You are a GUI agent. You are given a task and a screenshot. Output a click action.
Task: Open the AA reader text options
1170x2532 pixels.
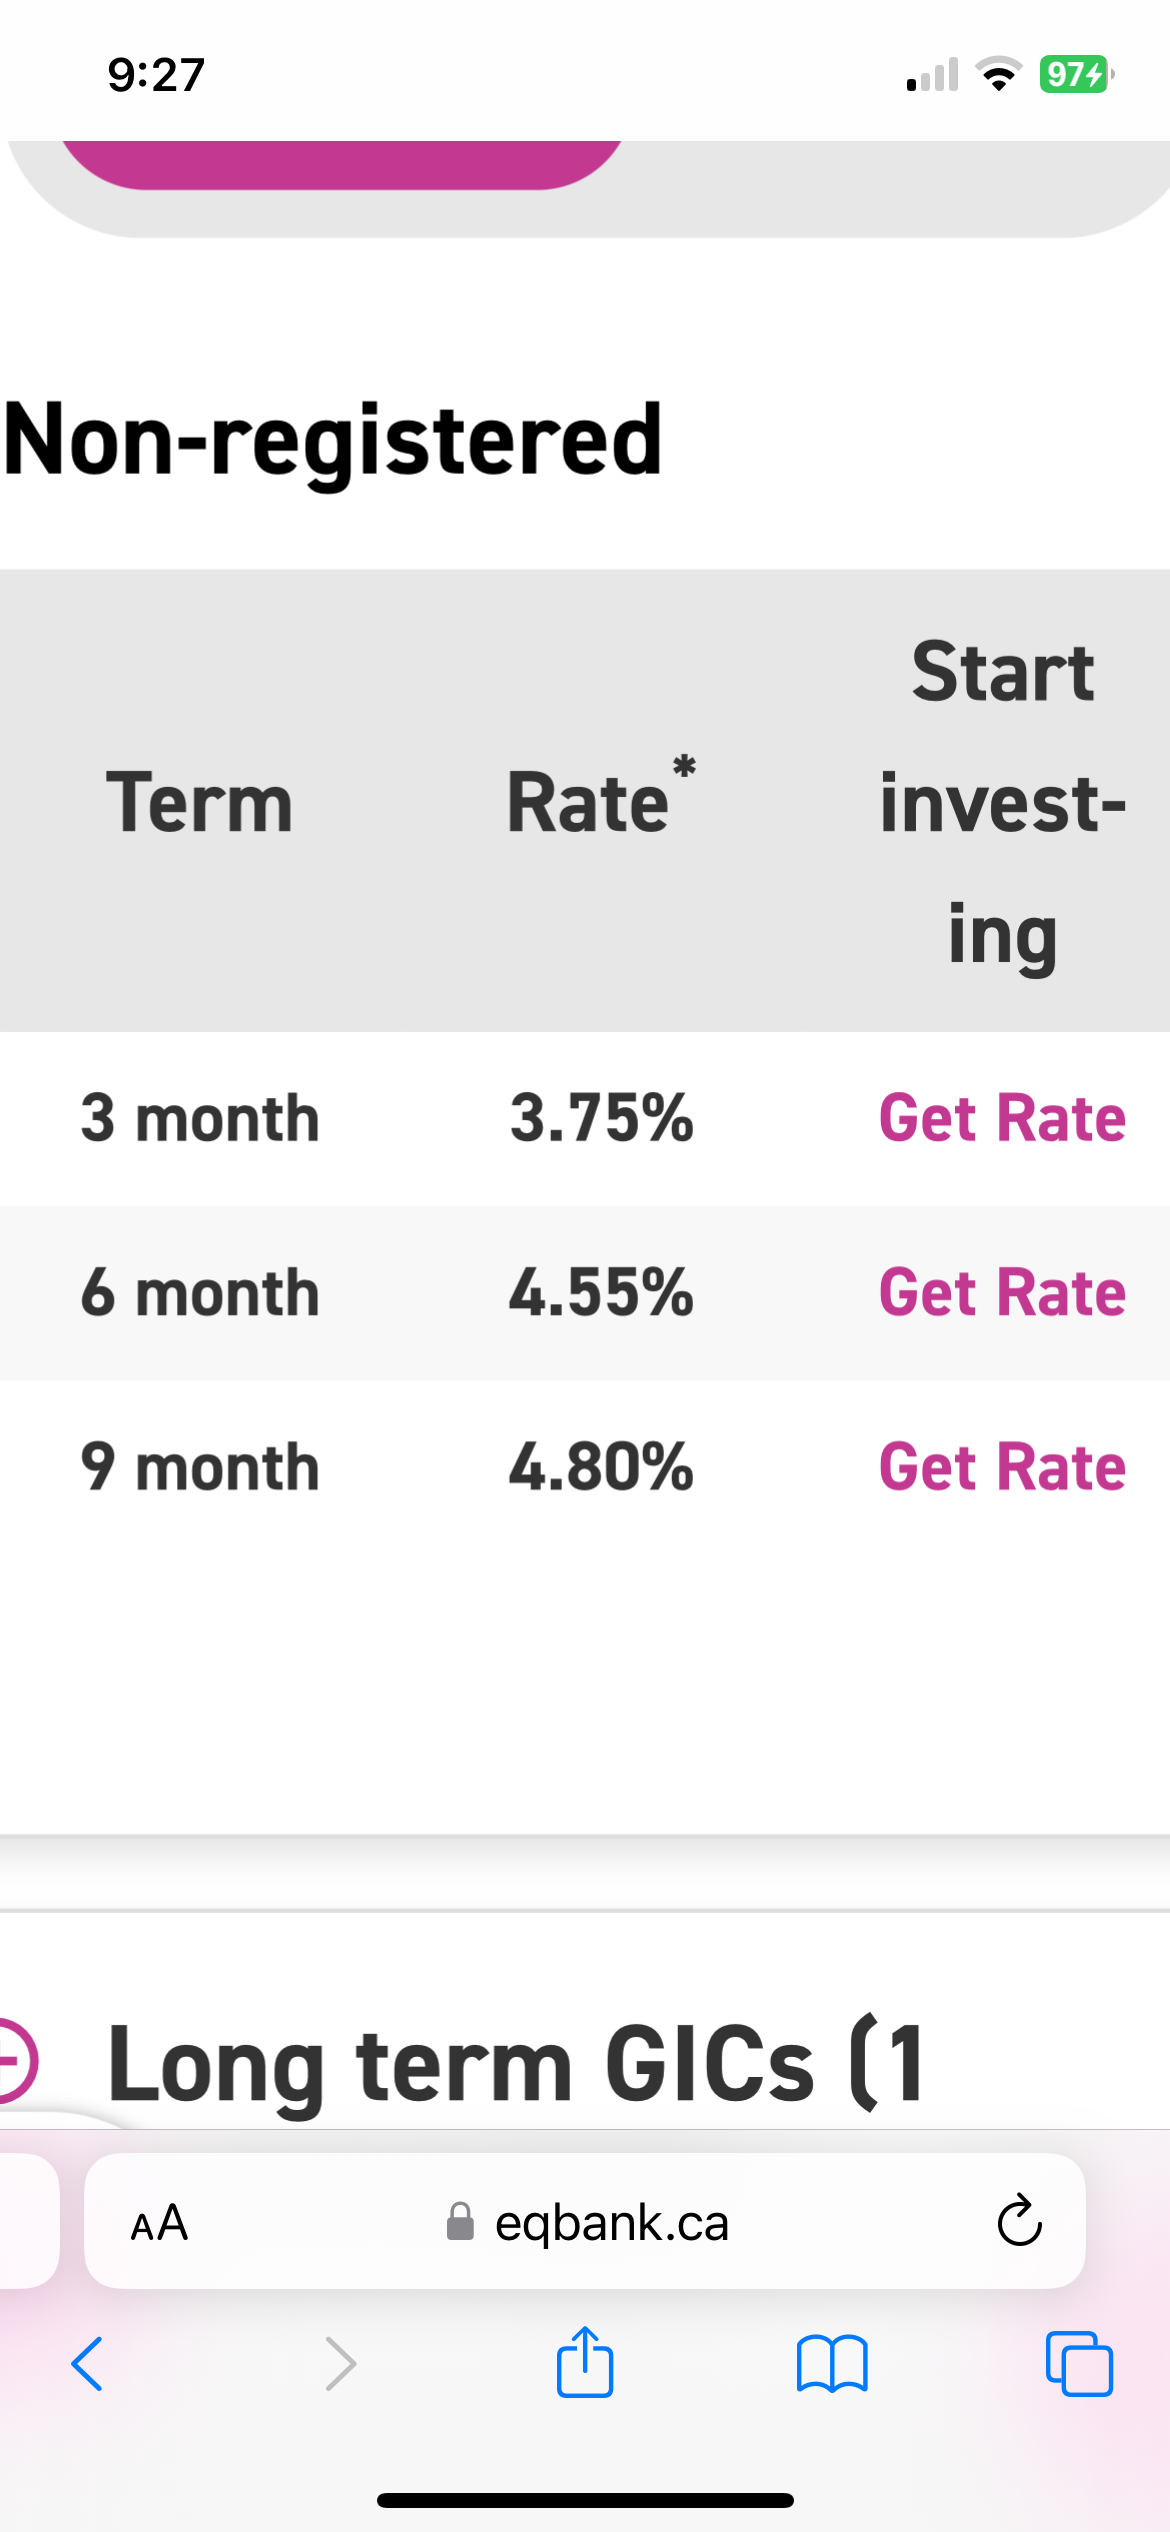159,2223
